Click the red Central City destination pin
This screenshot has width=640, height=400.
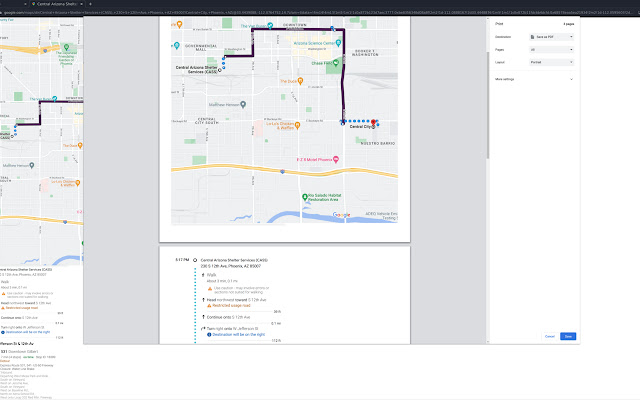(x=373, y=122)
